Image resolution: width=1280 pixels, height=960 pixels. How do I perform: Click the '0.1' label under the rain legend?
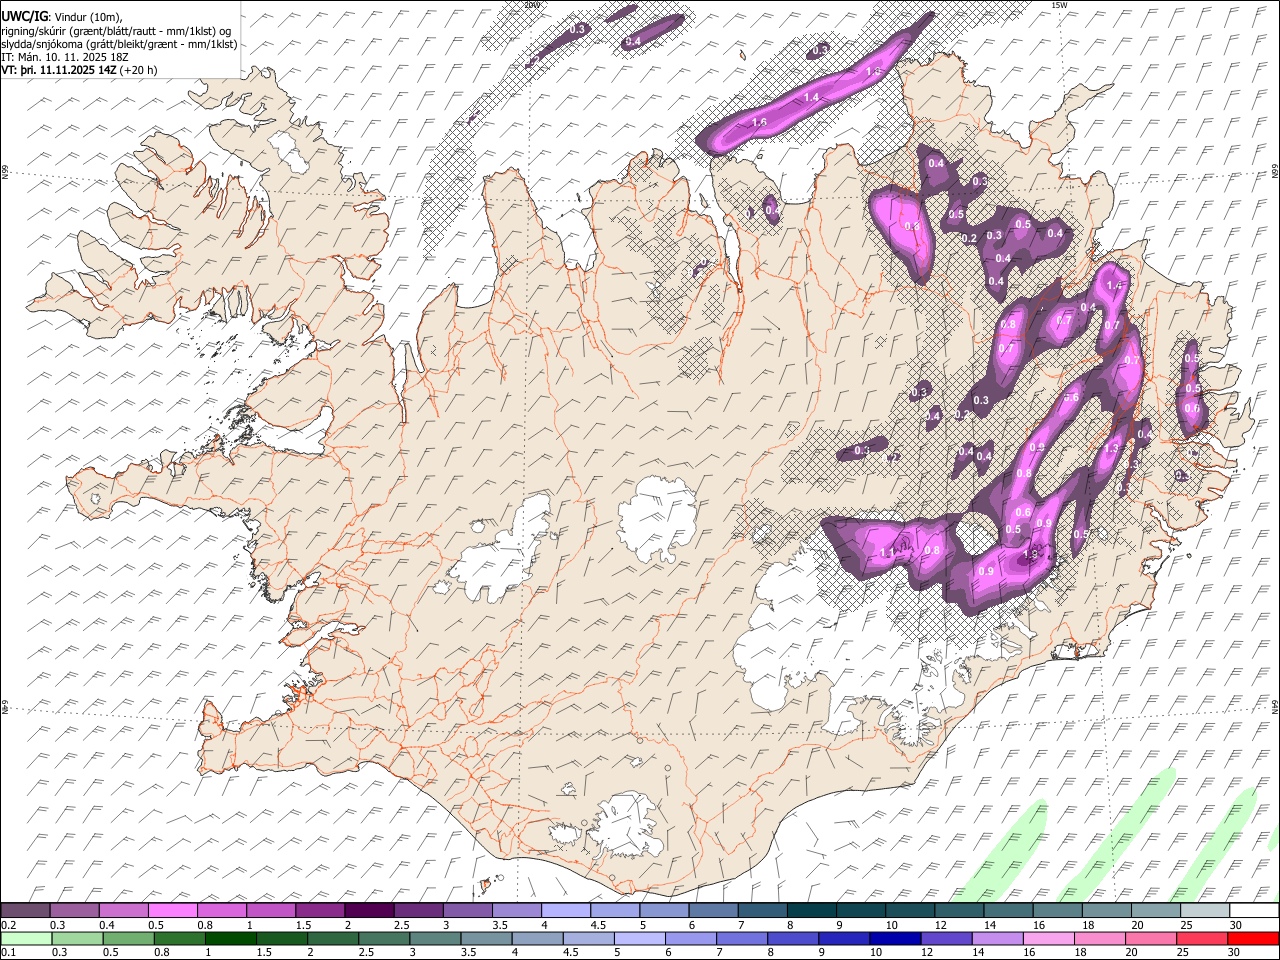pos(8,953)
